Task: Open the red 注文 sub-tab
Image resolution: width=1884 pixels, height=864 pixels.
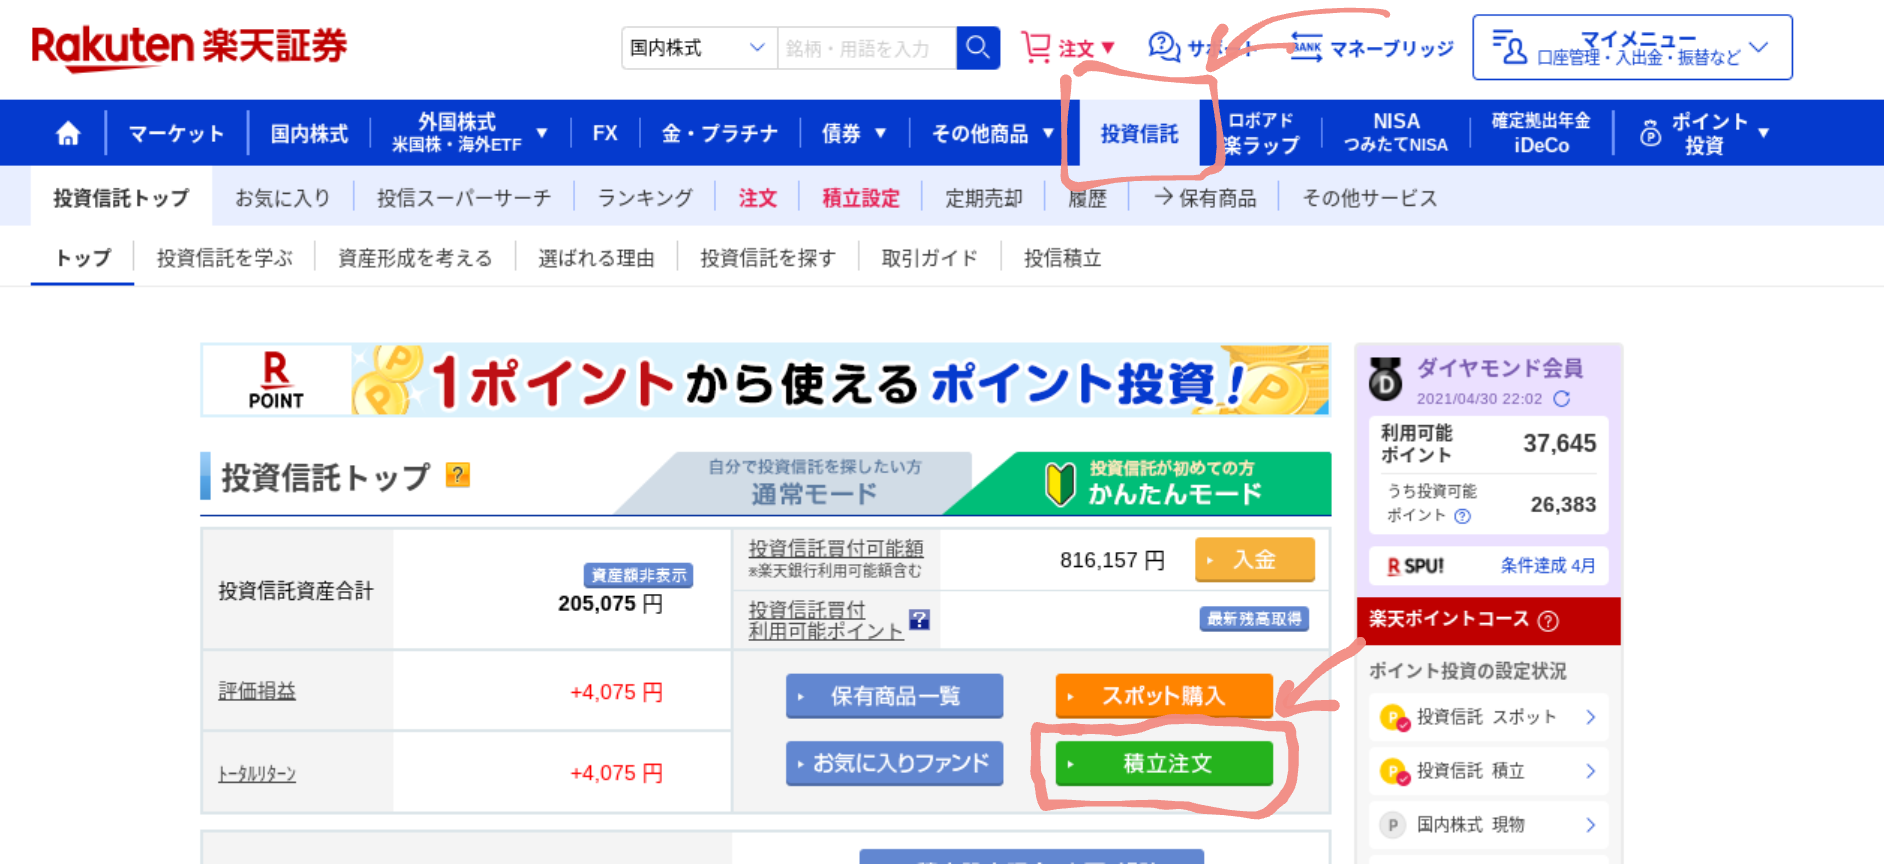Action: click(x=758, y=198)
